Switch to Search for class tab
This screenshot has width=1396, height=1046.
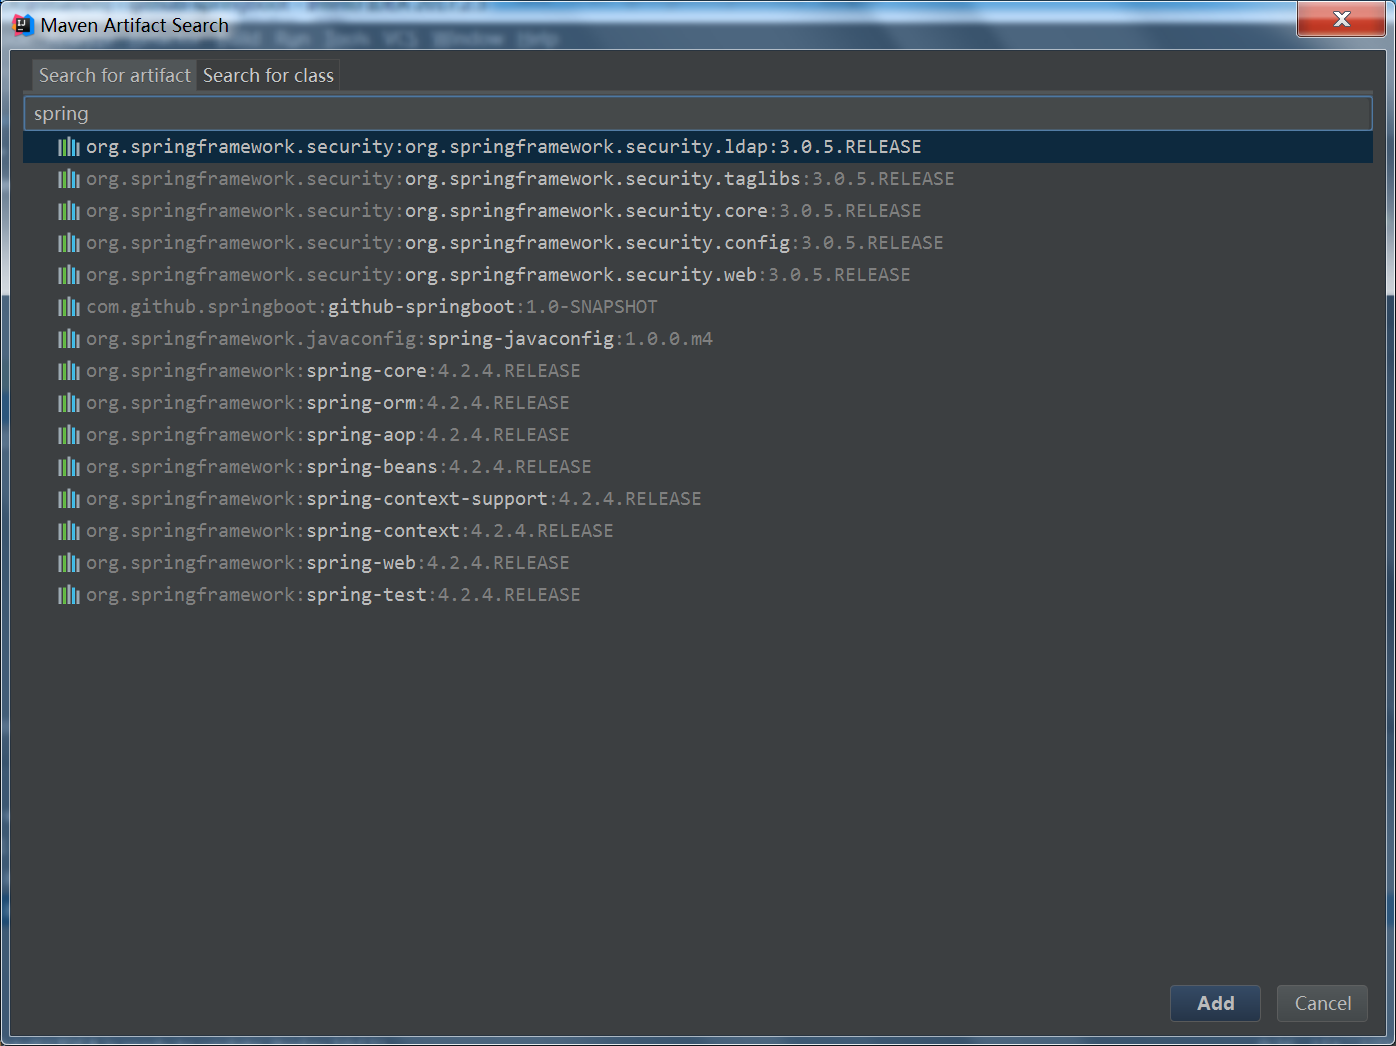point(268,76)
